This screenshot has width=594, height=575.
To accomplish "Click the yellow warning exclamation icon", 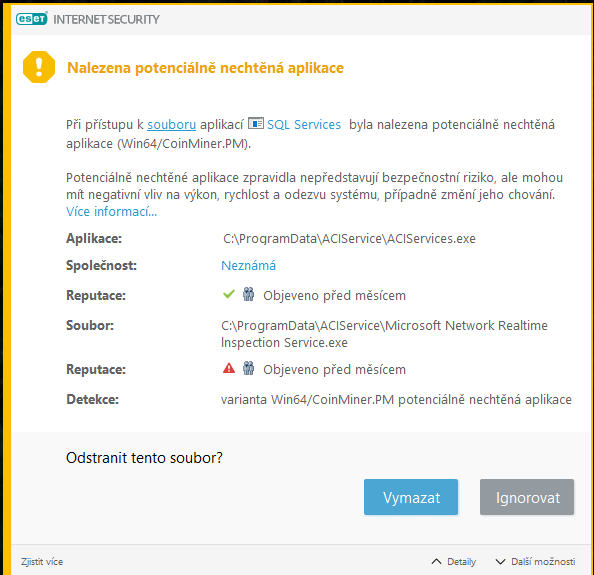I will 39,67.
